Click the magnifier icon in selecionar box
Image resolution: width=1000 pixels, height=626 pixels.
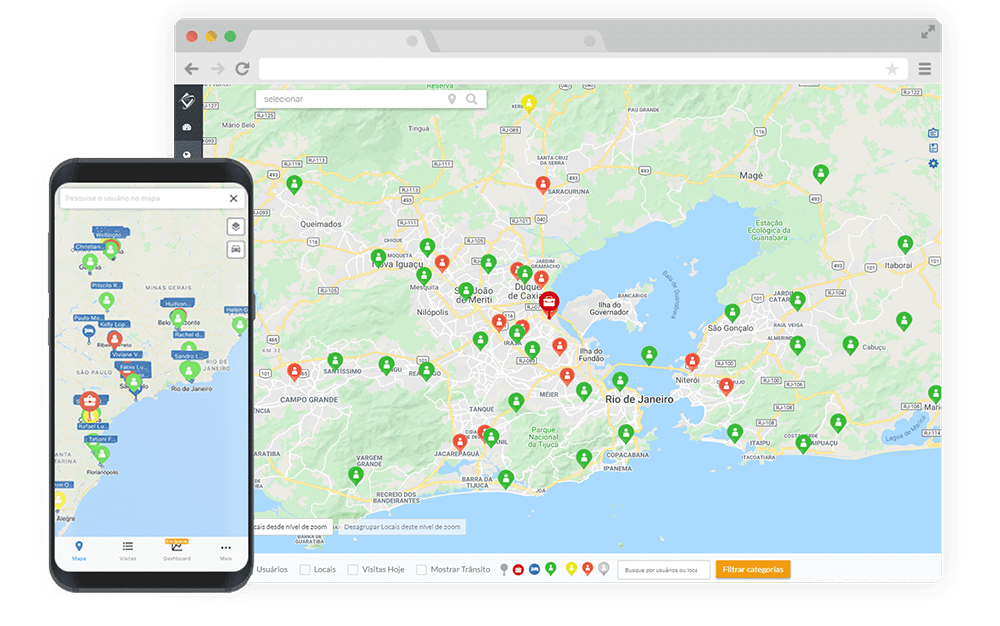(x=471, y=99)
